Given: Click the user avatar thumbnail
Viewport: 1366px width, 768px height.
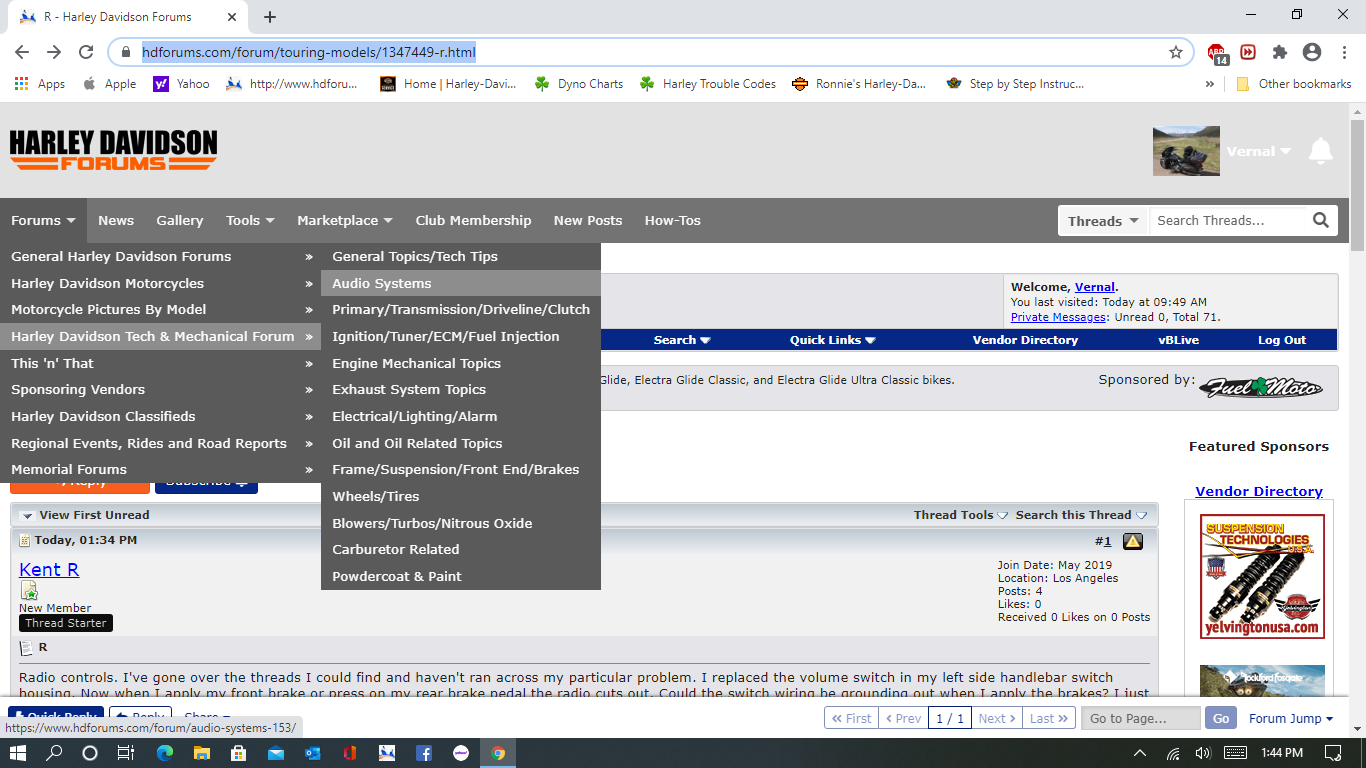Looking at the screenshot, I should [x=1185, y=151].
